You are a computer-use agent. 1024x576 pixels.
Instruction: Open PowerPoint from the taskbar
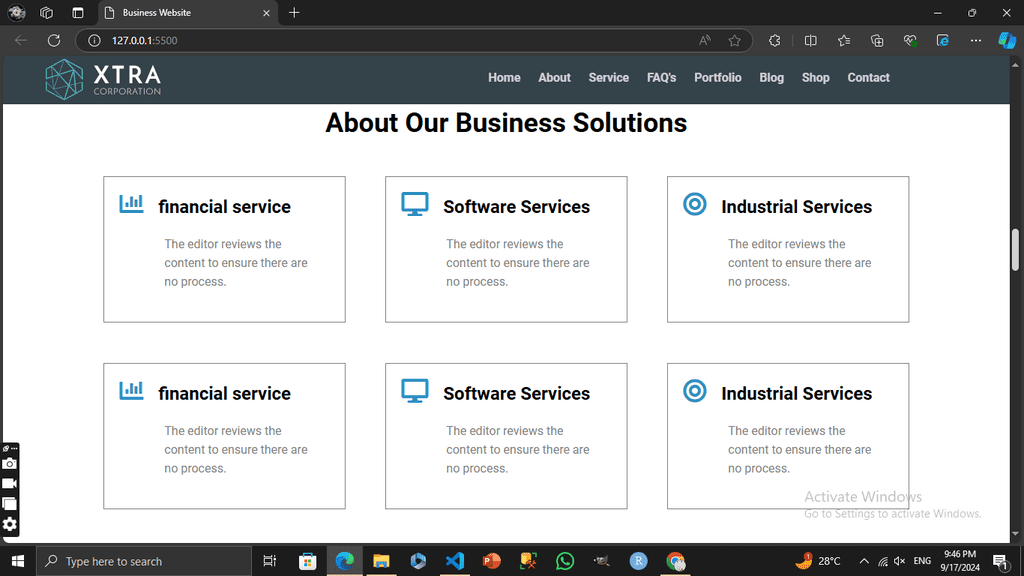(x=491, y=561)
